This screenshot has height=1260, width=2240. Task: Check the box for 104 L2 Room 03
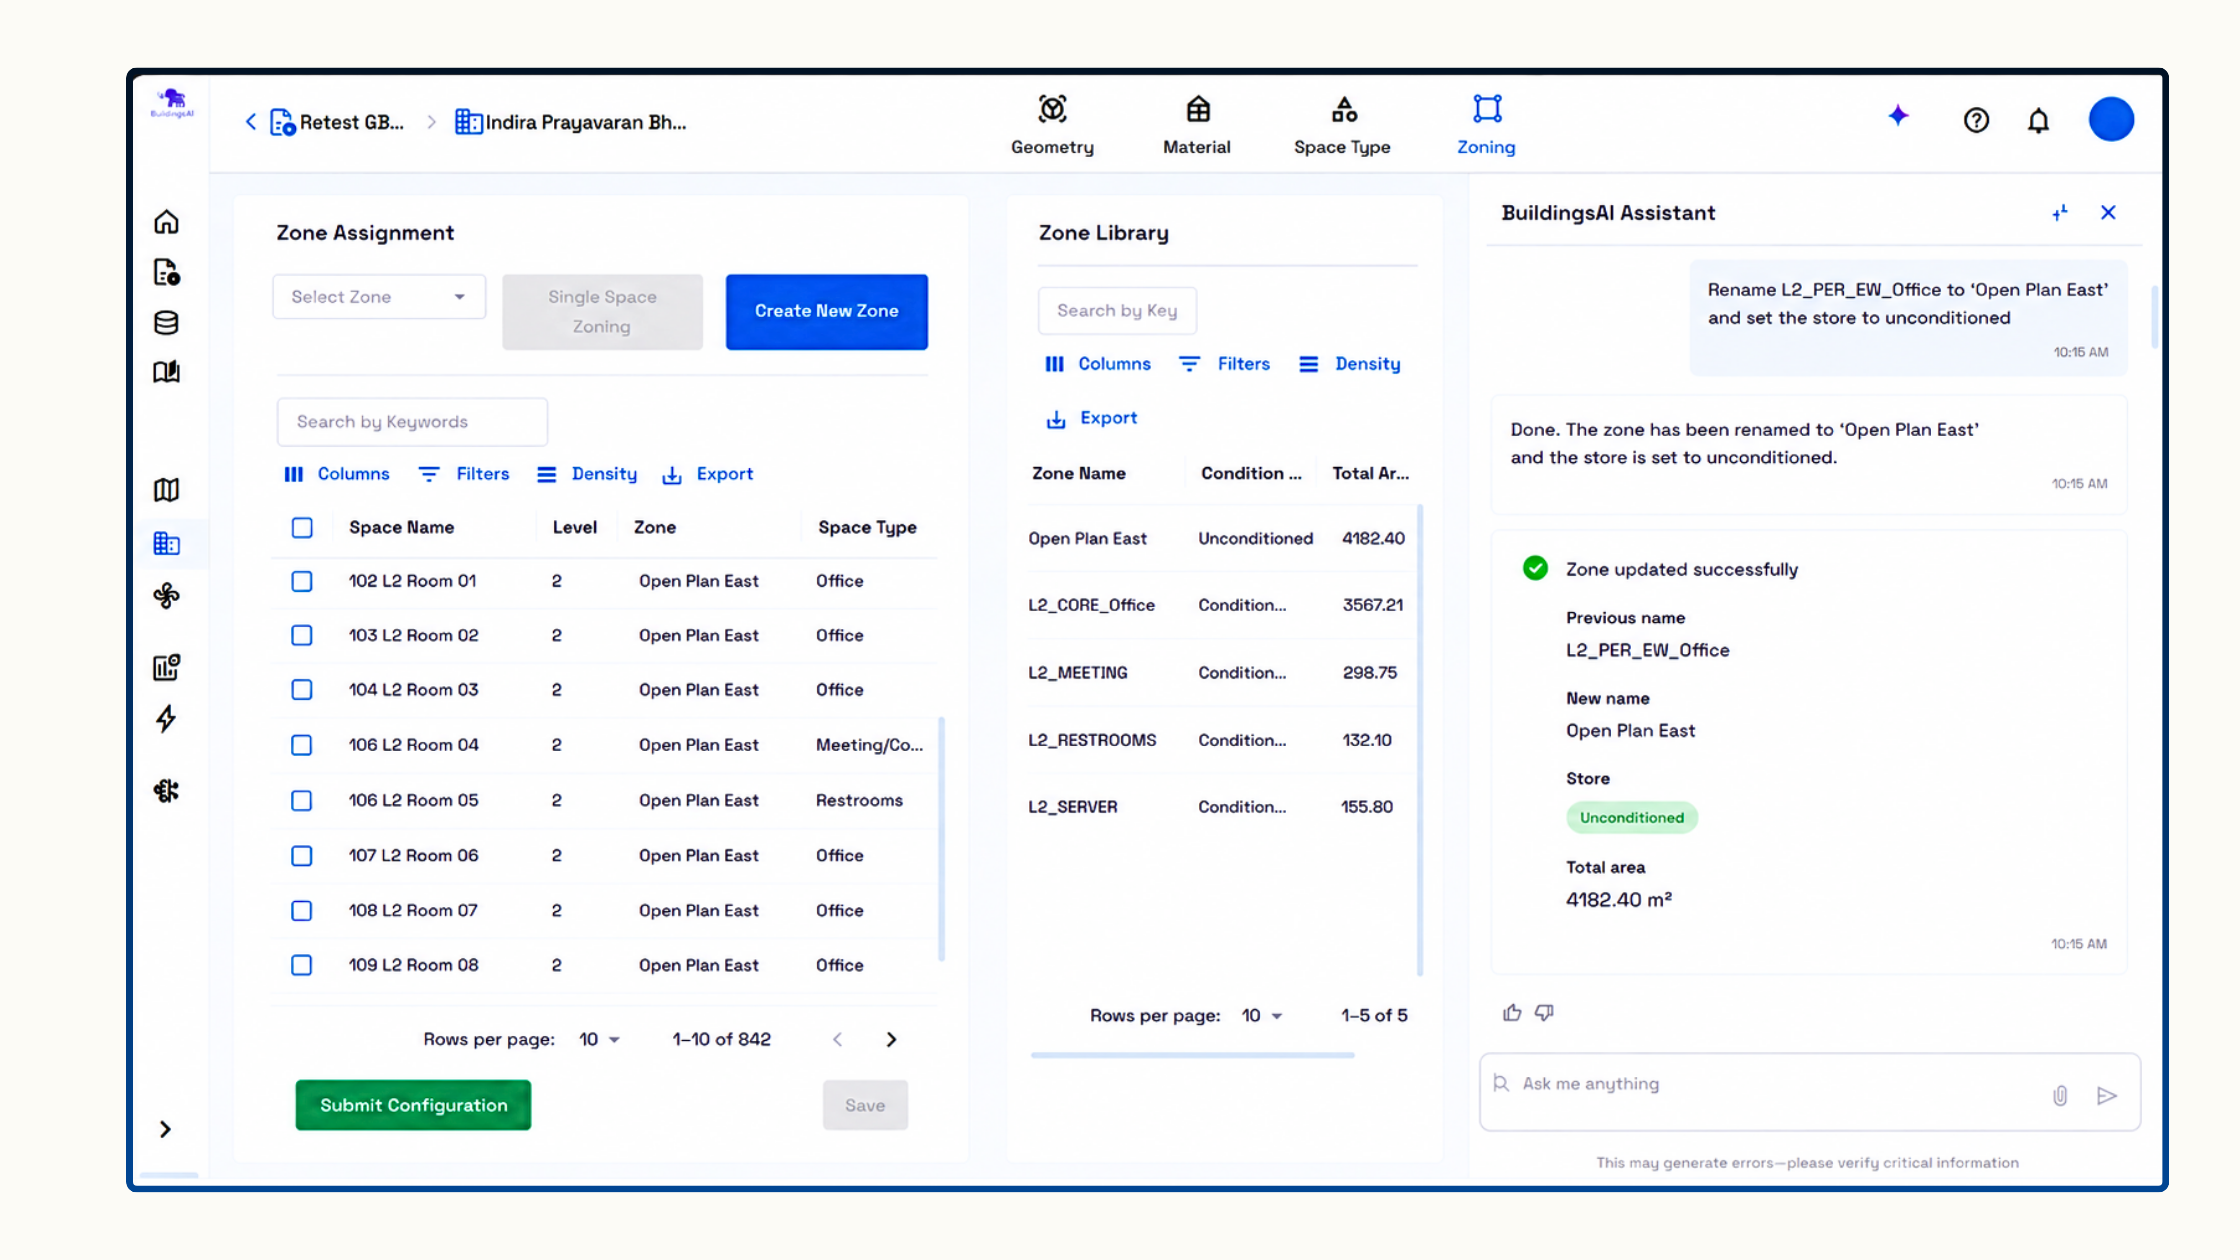pos(302,690)
